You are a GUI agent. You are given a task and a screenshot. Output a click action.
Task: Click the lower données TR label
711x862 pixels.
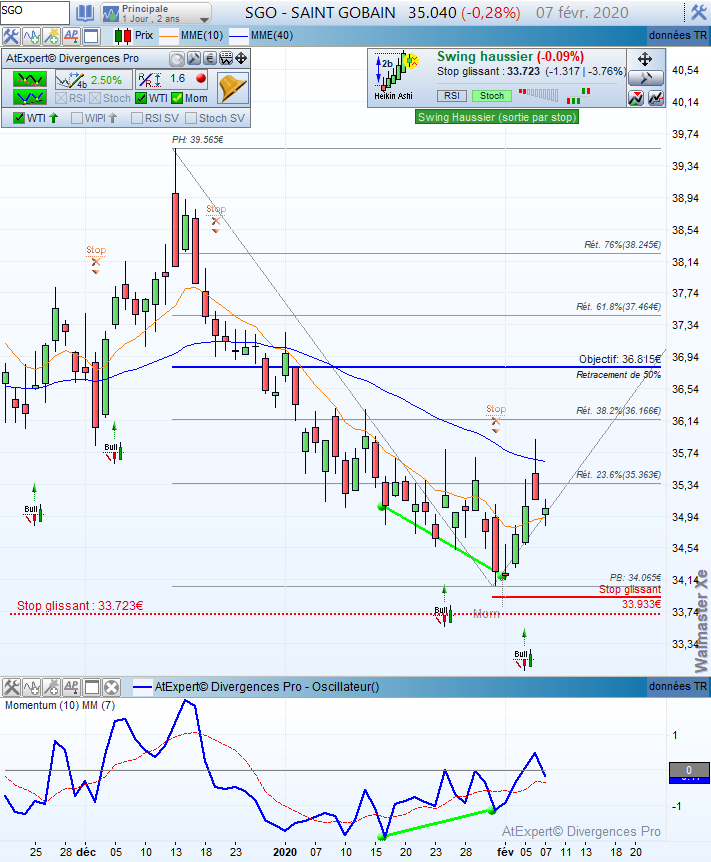[677, 687]
